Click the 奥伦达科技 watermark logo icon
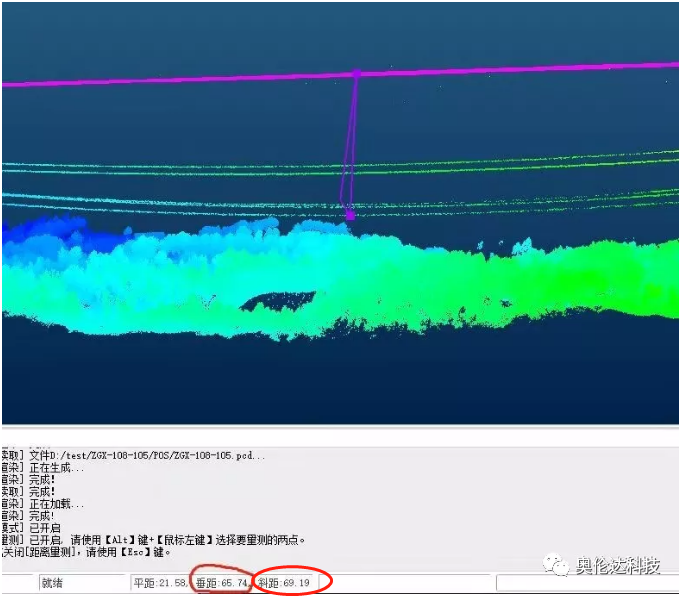682x596 pixels. pos(557,566)
